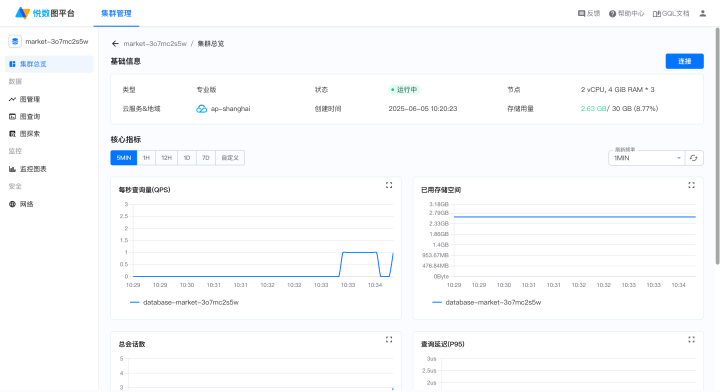Screen dimensions: 720x392
Task: Expand the 总会话数 chart fullscreen
Action: pos(389,339)
